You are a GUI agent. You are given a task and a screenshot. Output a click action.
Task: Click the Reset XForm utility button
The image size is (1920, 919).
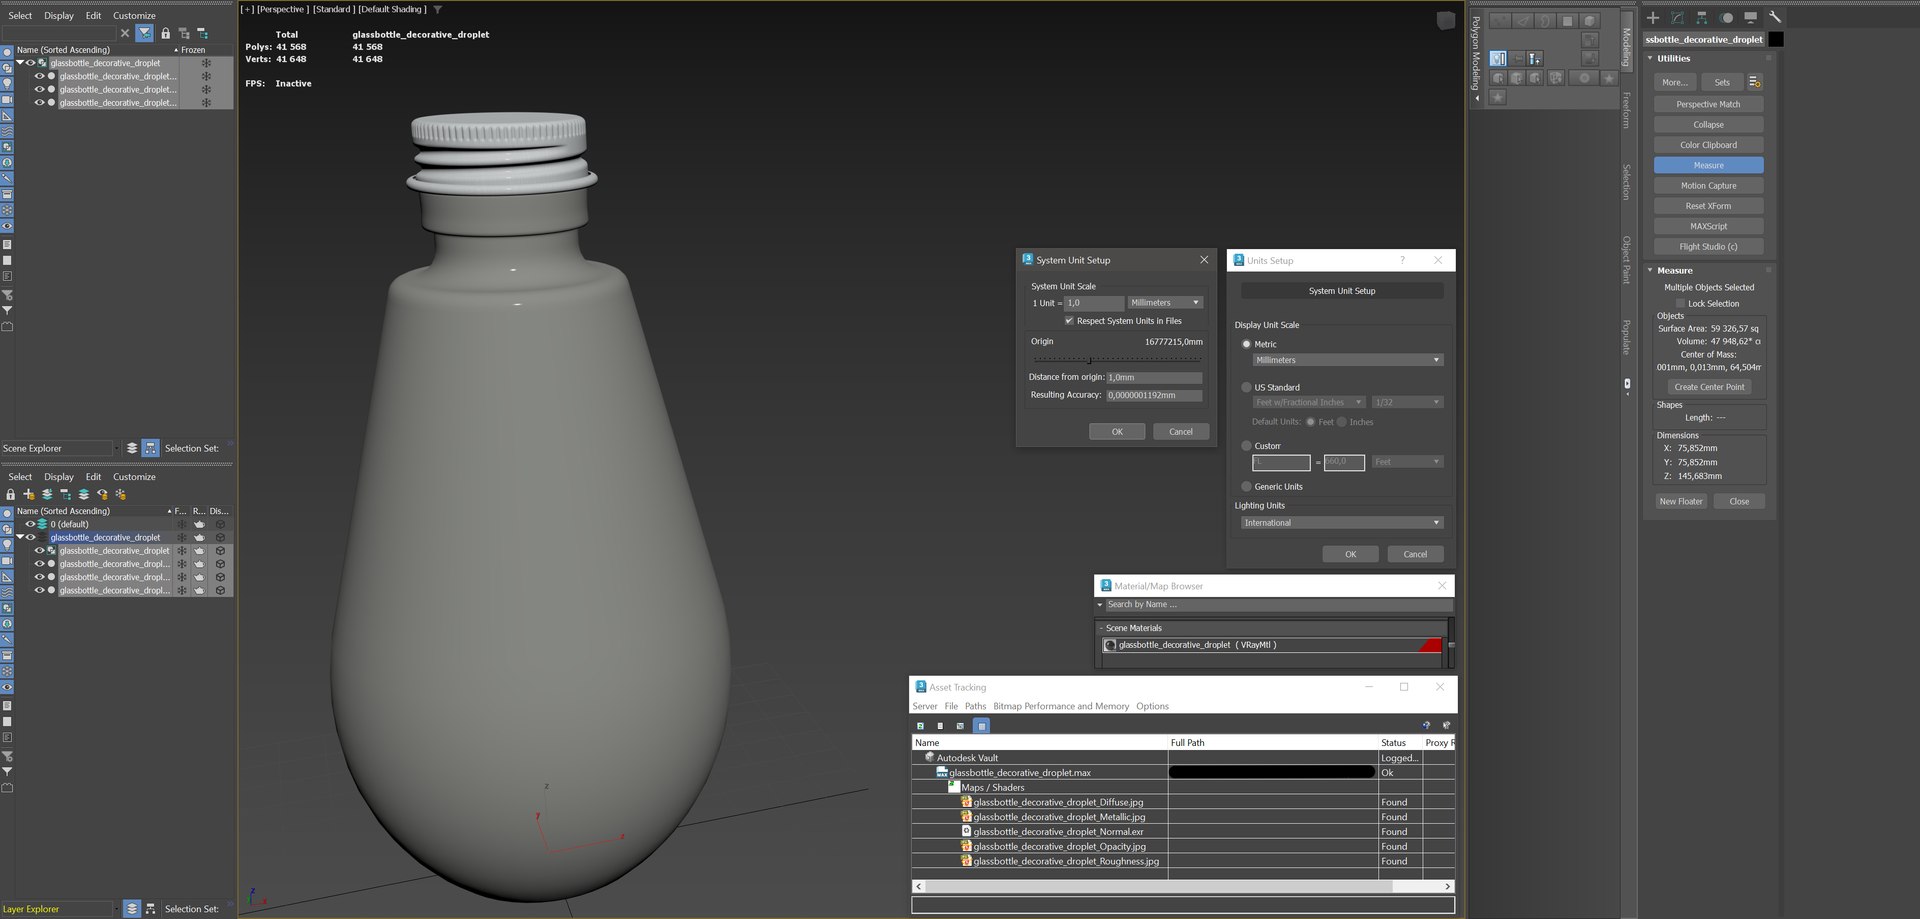pos(1708,206)
